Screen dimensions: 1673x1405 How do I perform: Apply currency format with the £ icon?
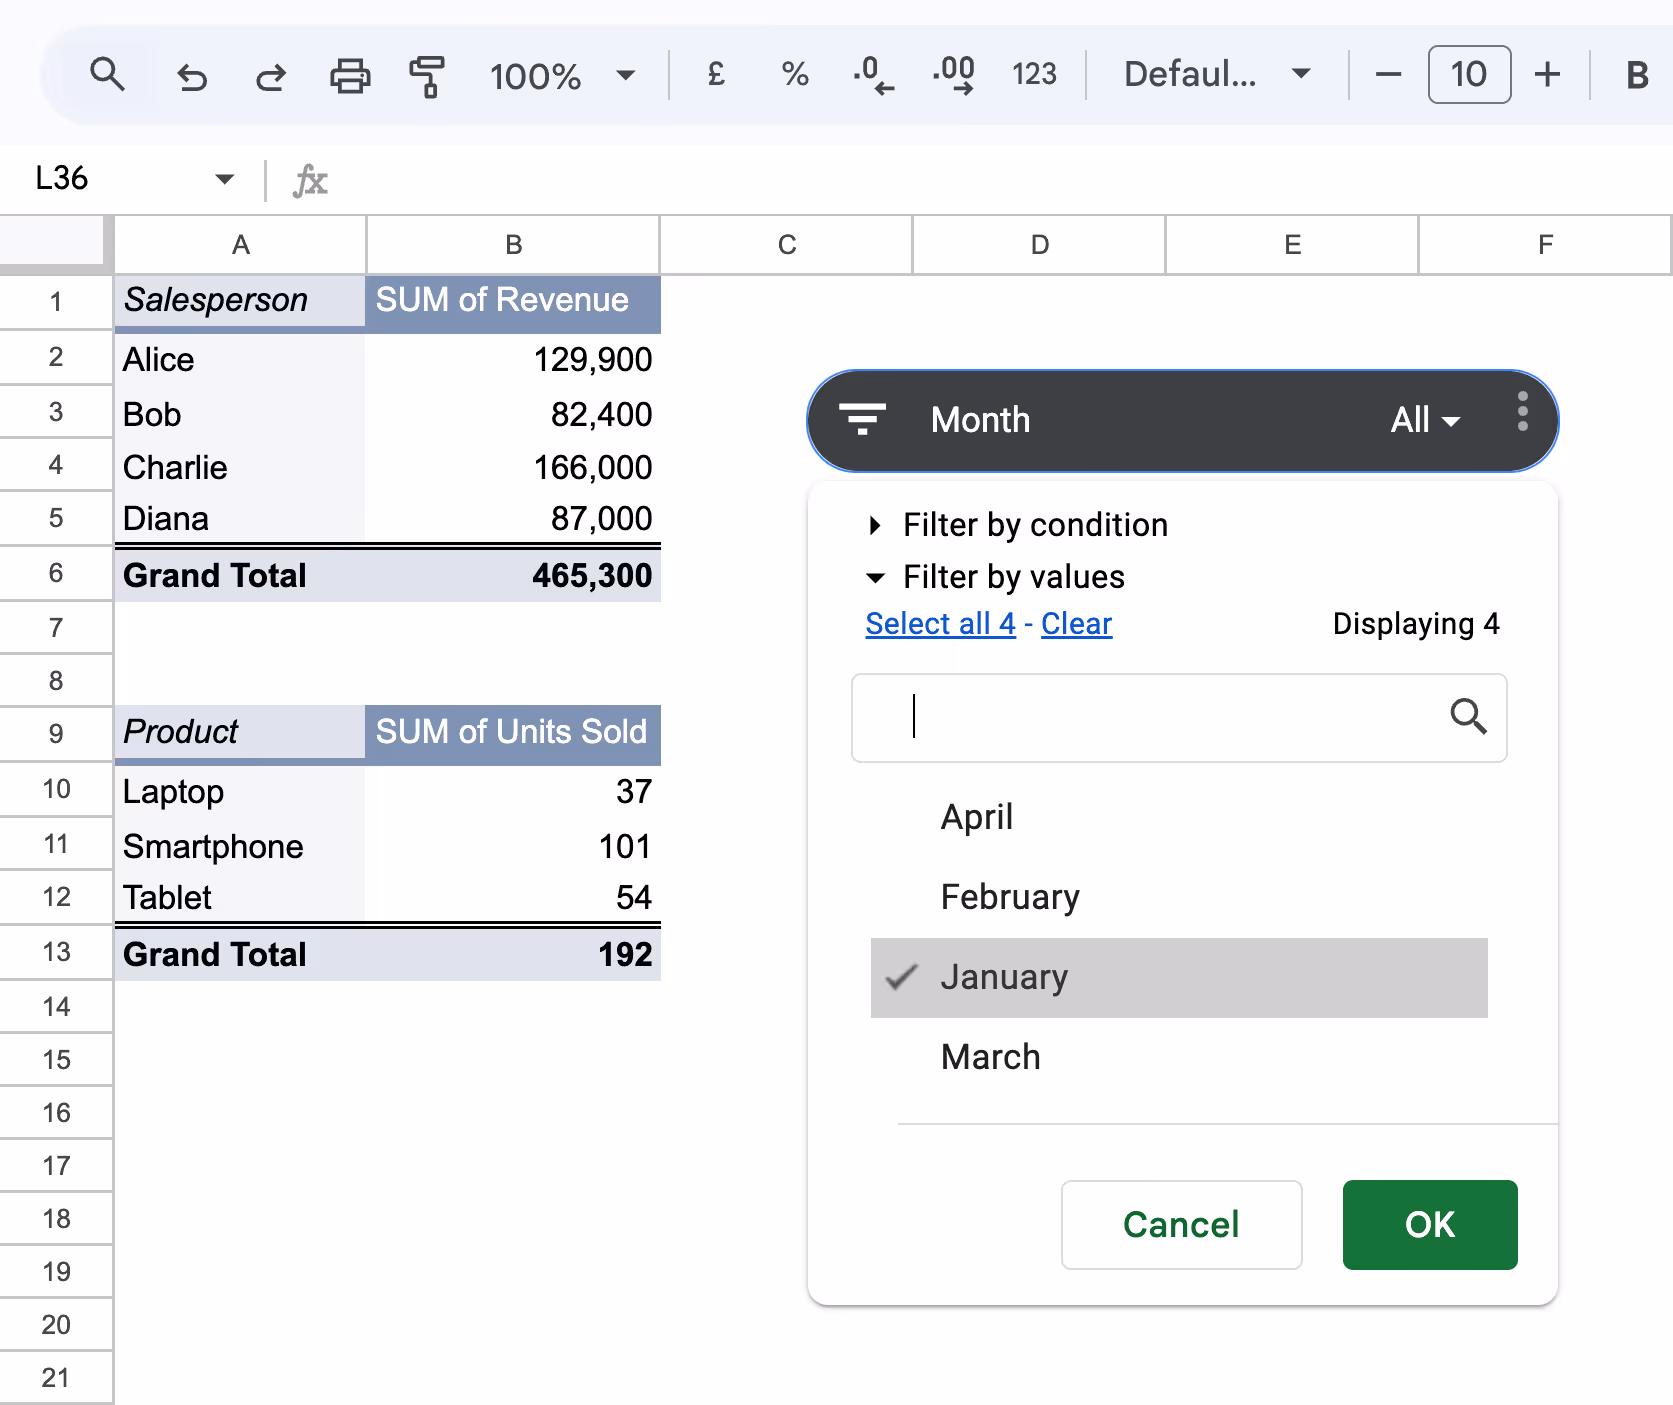tap(714, 74)
